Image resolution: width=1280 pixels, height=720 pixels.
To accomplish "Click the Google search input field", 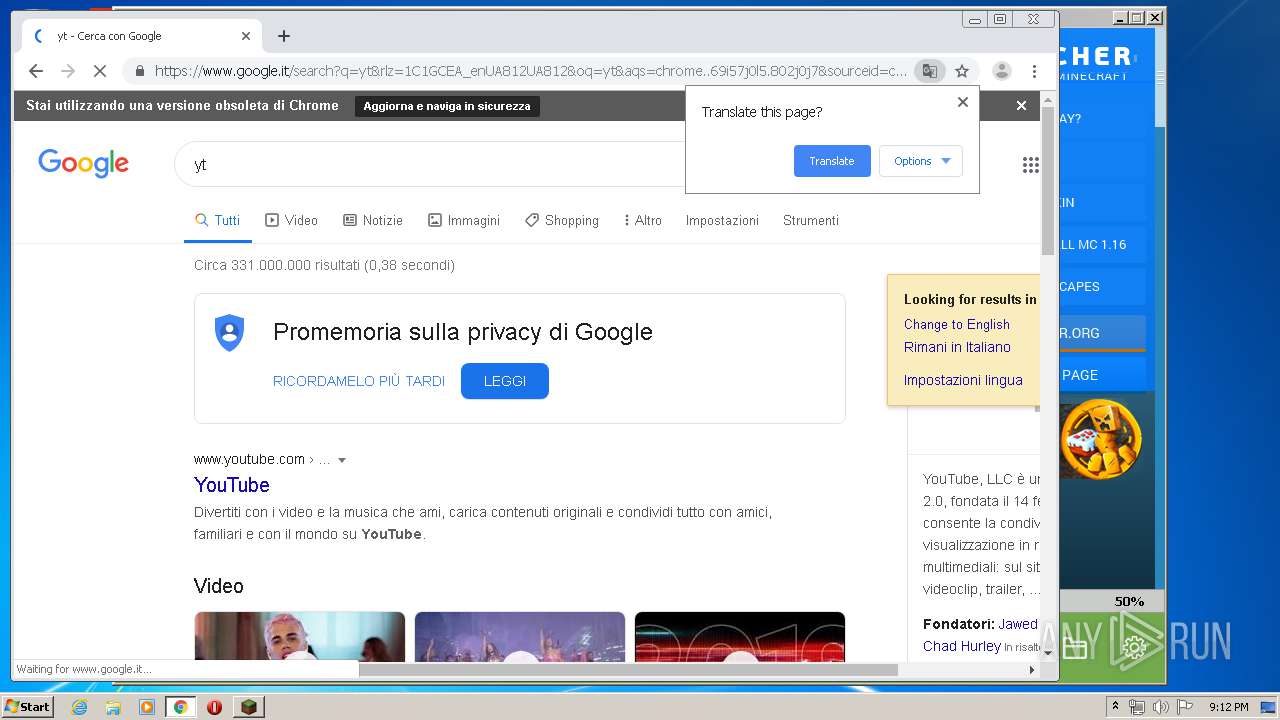I will 430,165.
